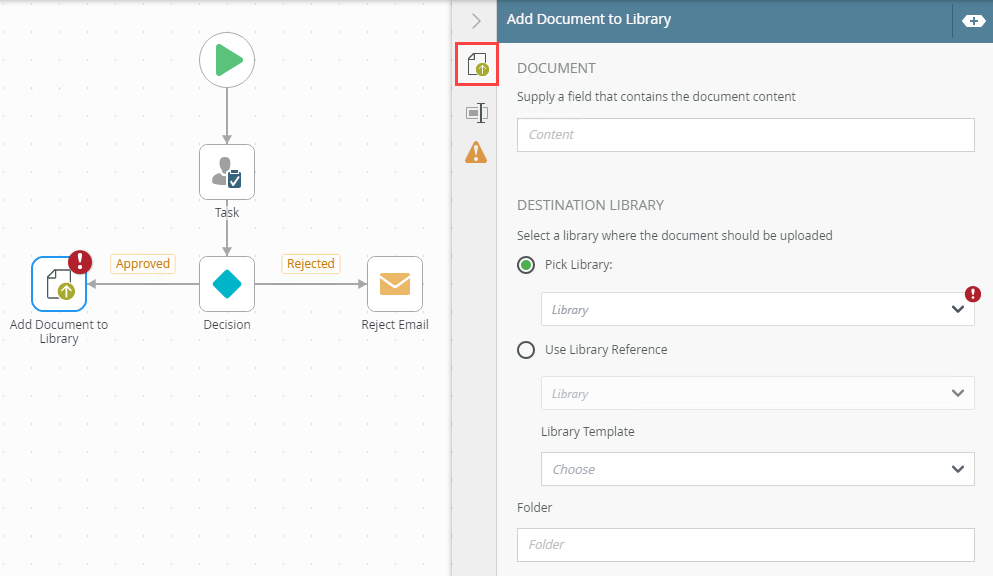Click the Rejected line label

pos(310,264)
